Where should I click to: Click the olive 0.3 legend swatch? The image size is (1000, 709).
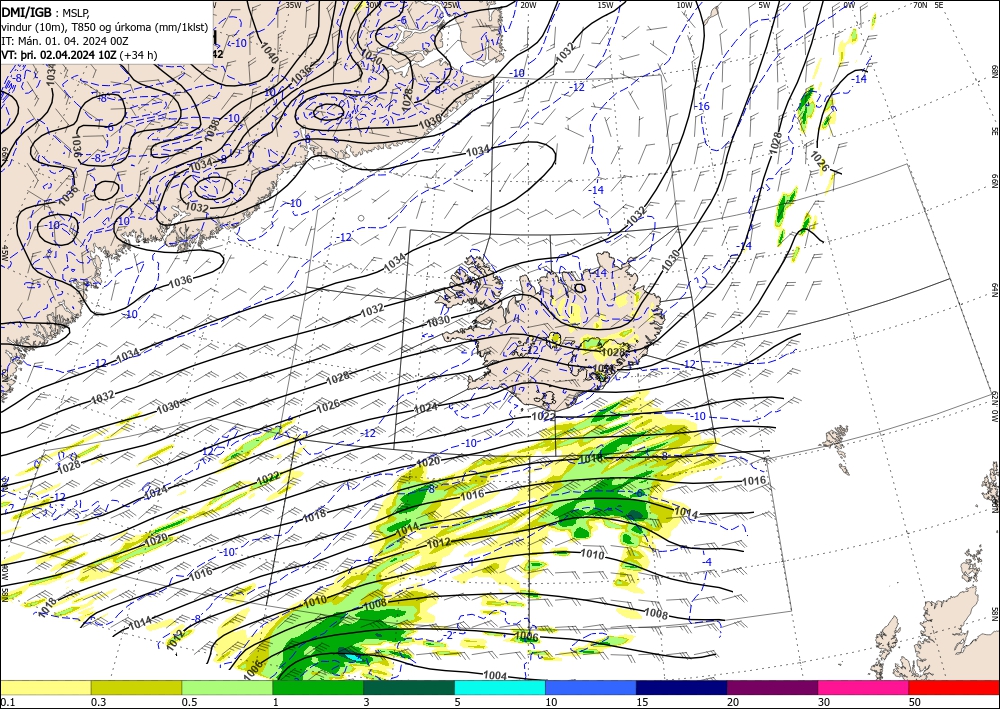pyautogui.click(x=136, y=687)
